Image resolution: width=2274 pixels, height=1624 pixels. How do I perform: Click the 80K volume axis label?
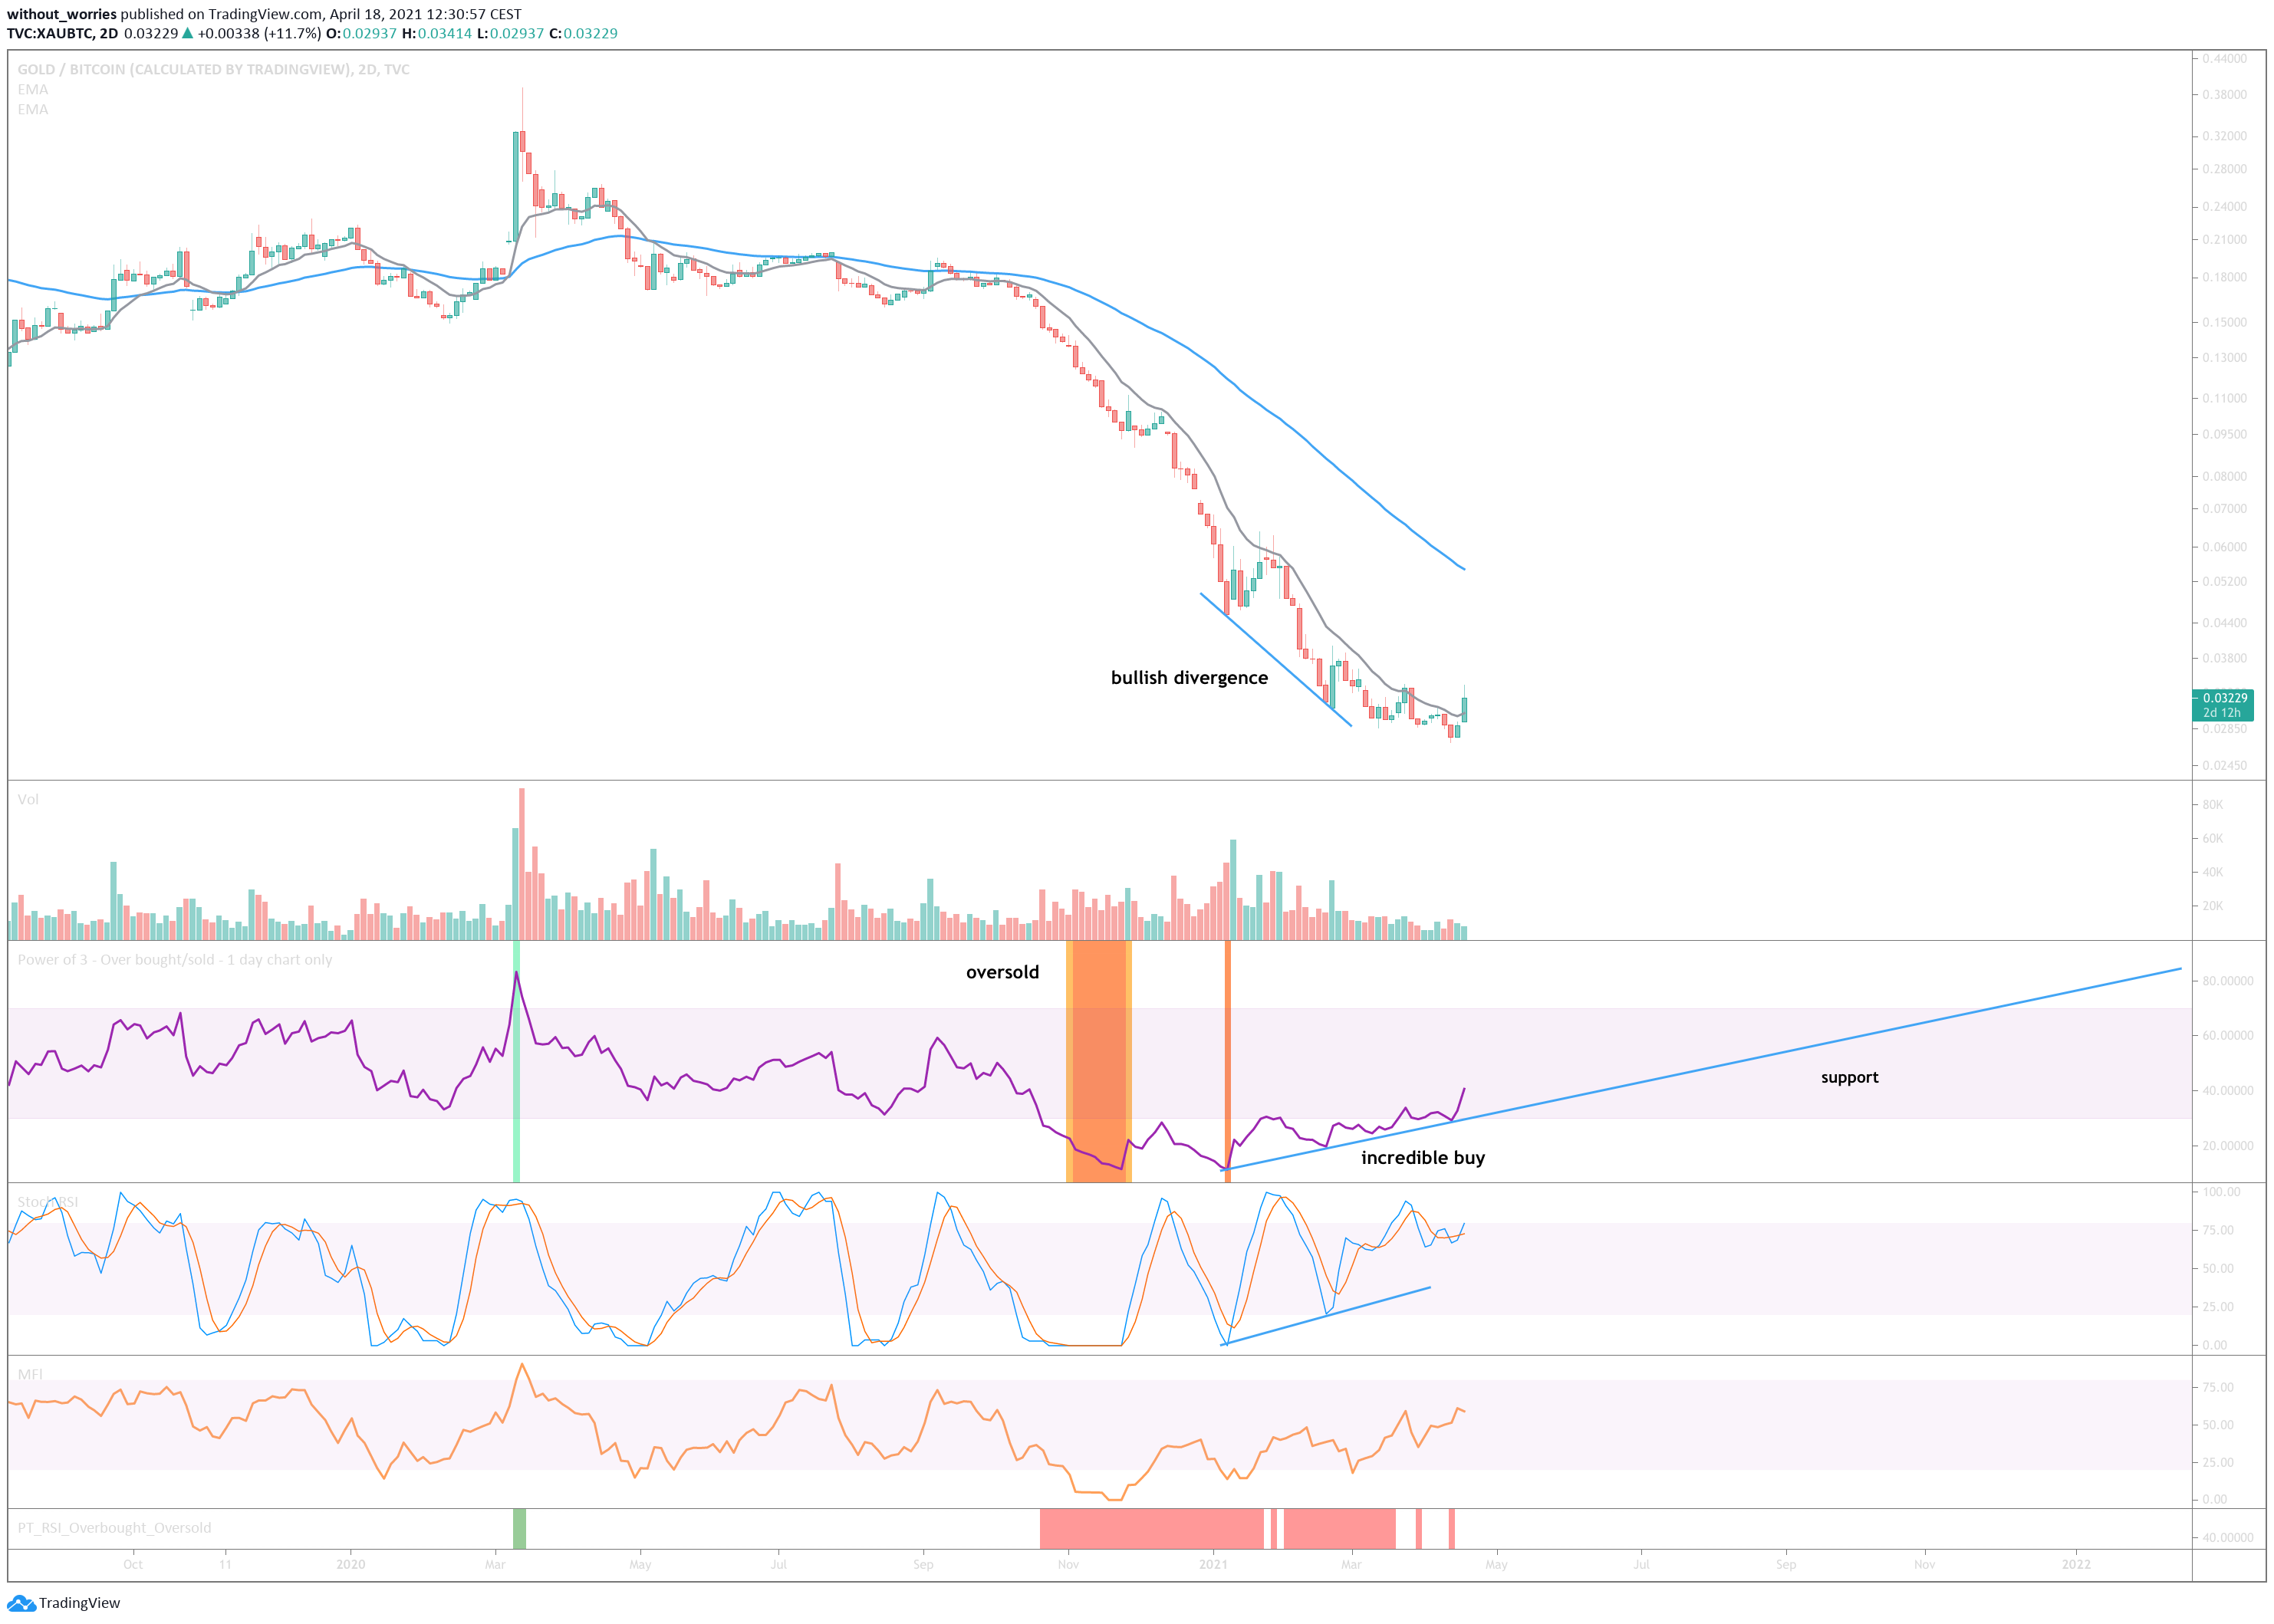pos(2212,804)
